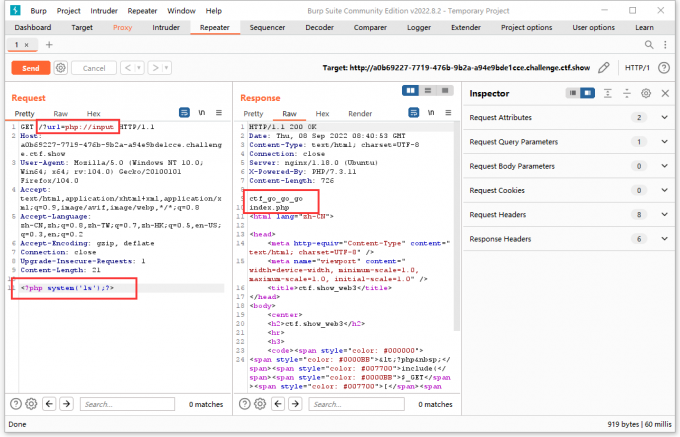
Task: Open history back dropdown arrow
Action: click(139, 68)
